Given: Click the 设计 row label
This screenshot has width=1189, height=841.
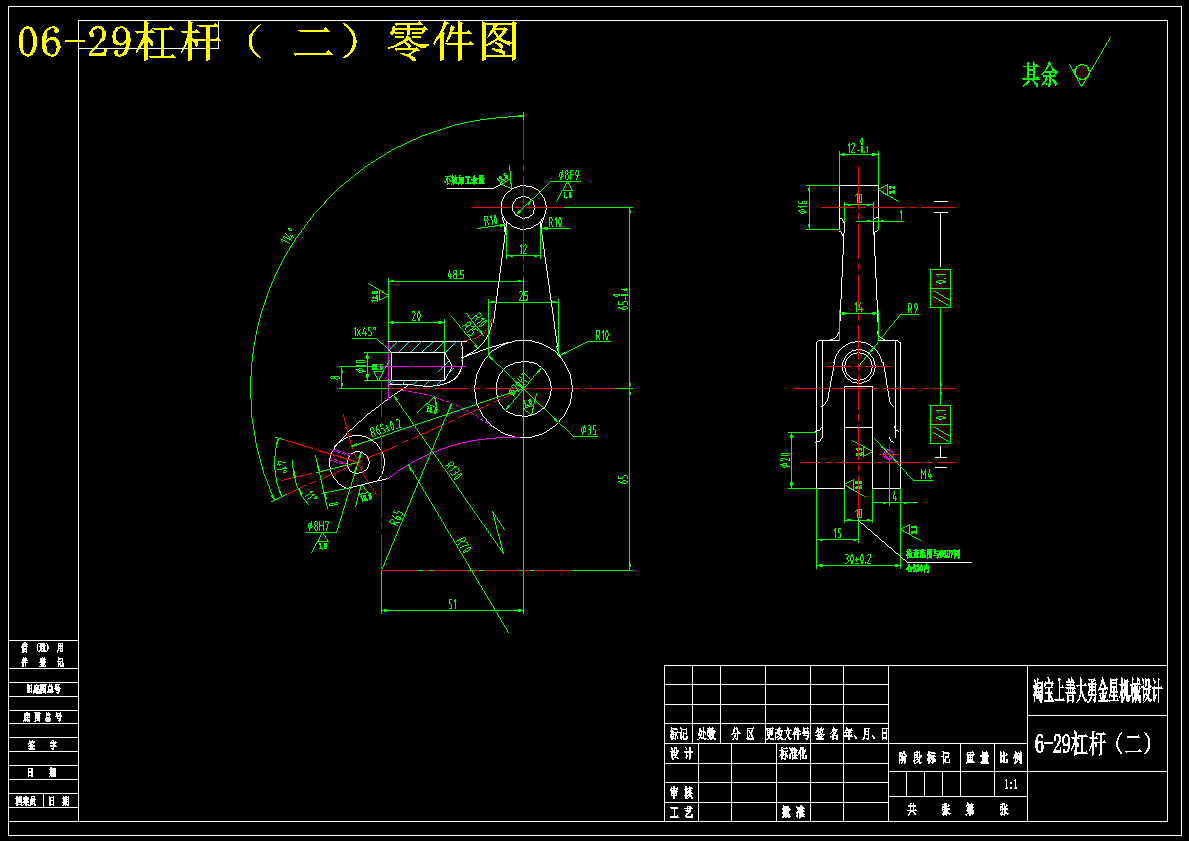Looking at the screenshot, I should 681,754.
